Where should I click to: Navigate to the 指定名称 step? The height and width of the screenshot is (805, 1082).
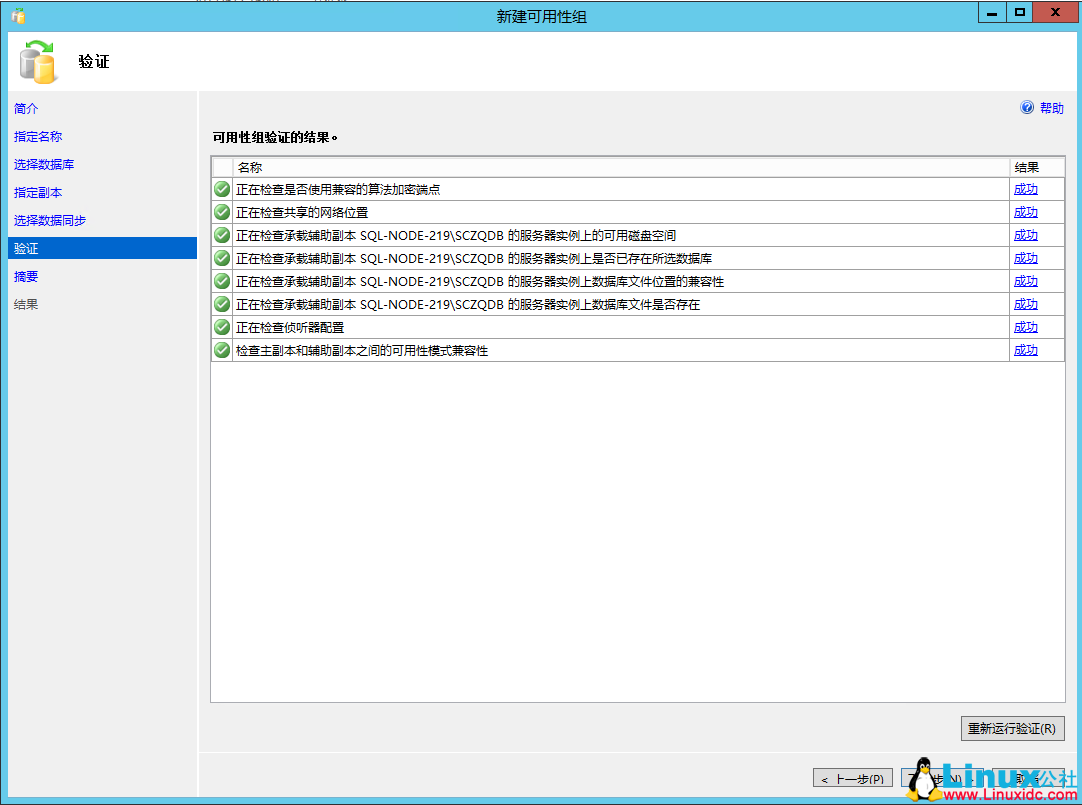39,136
